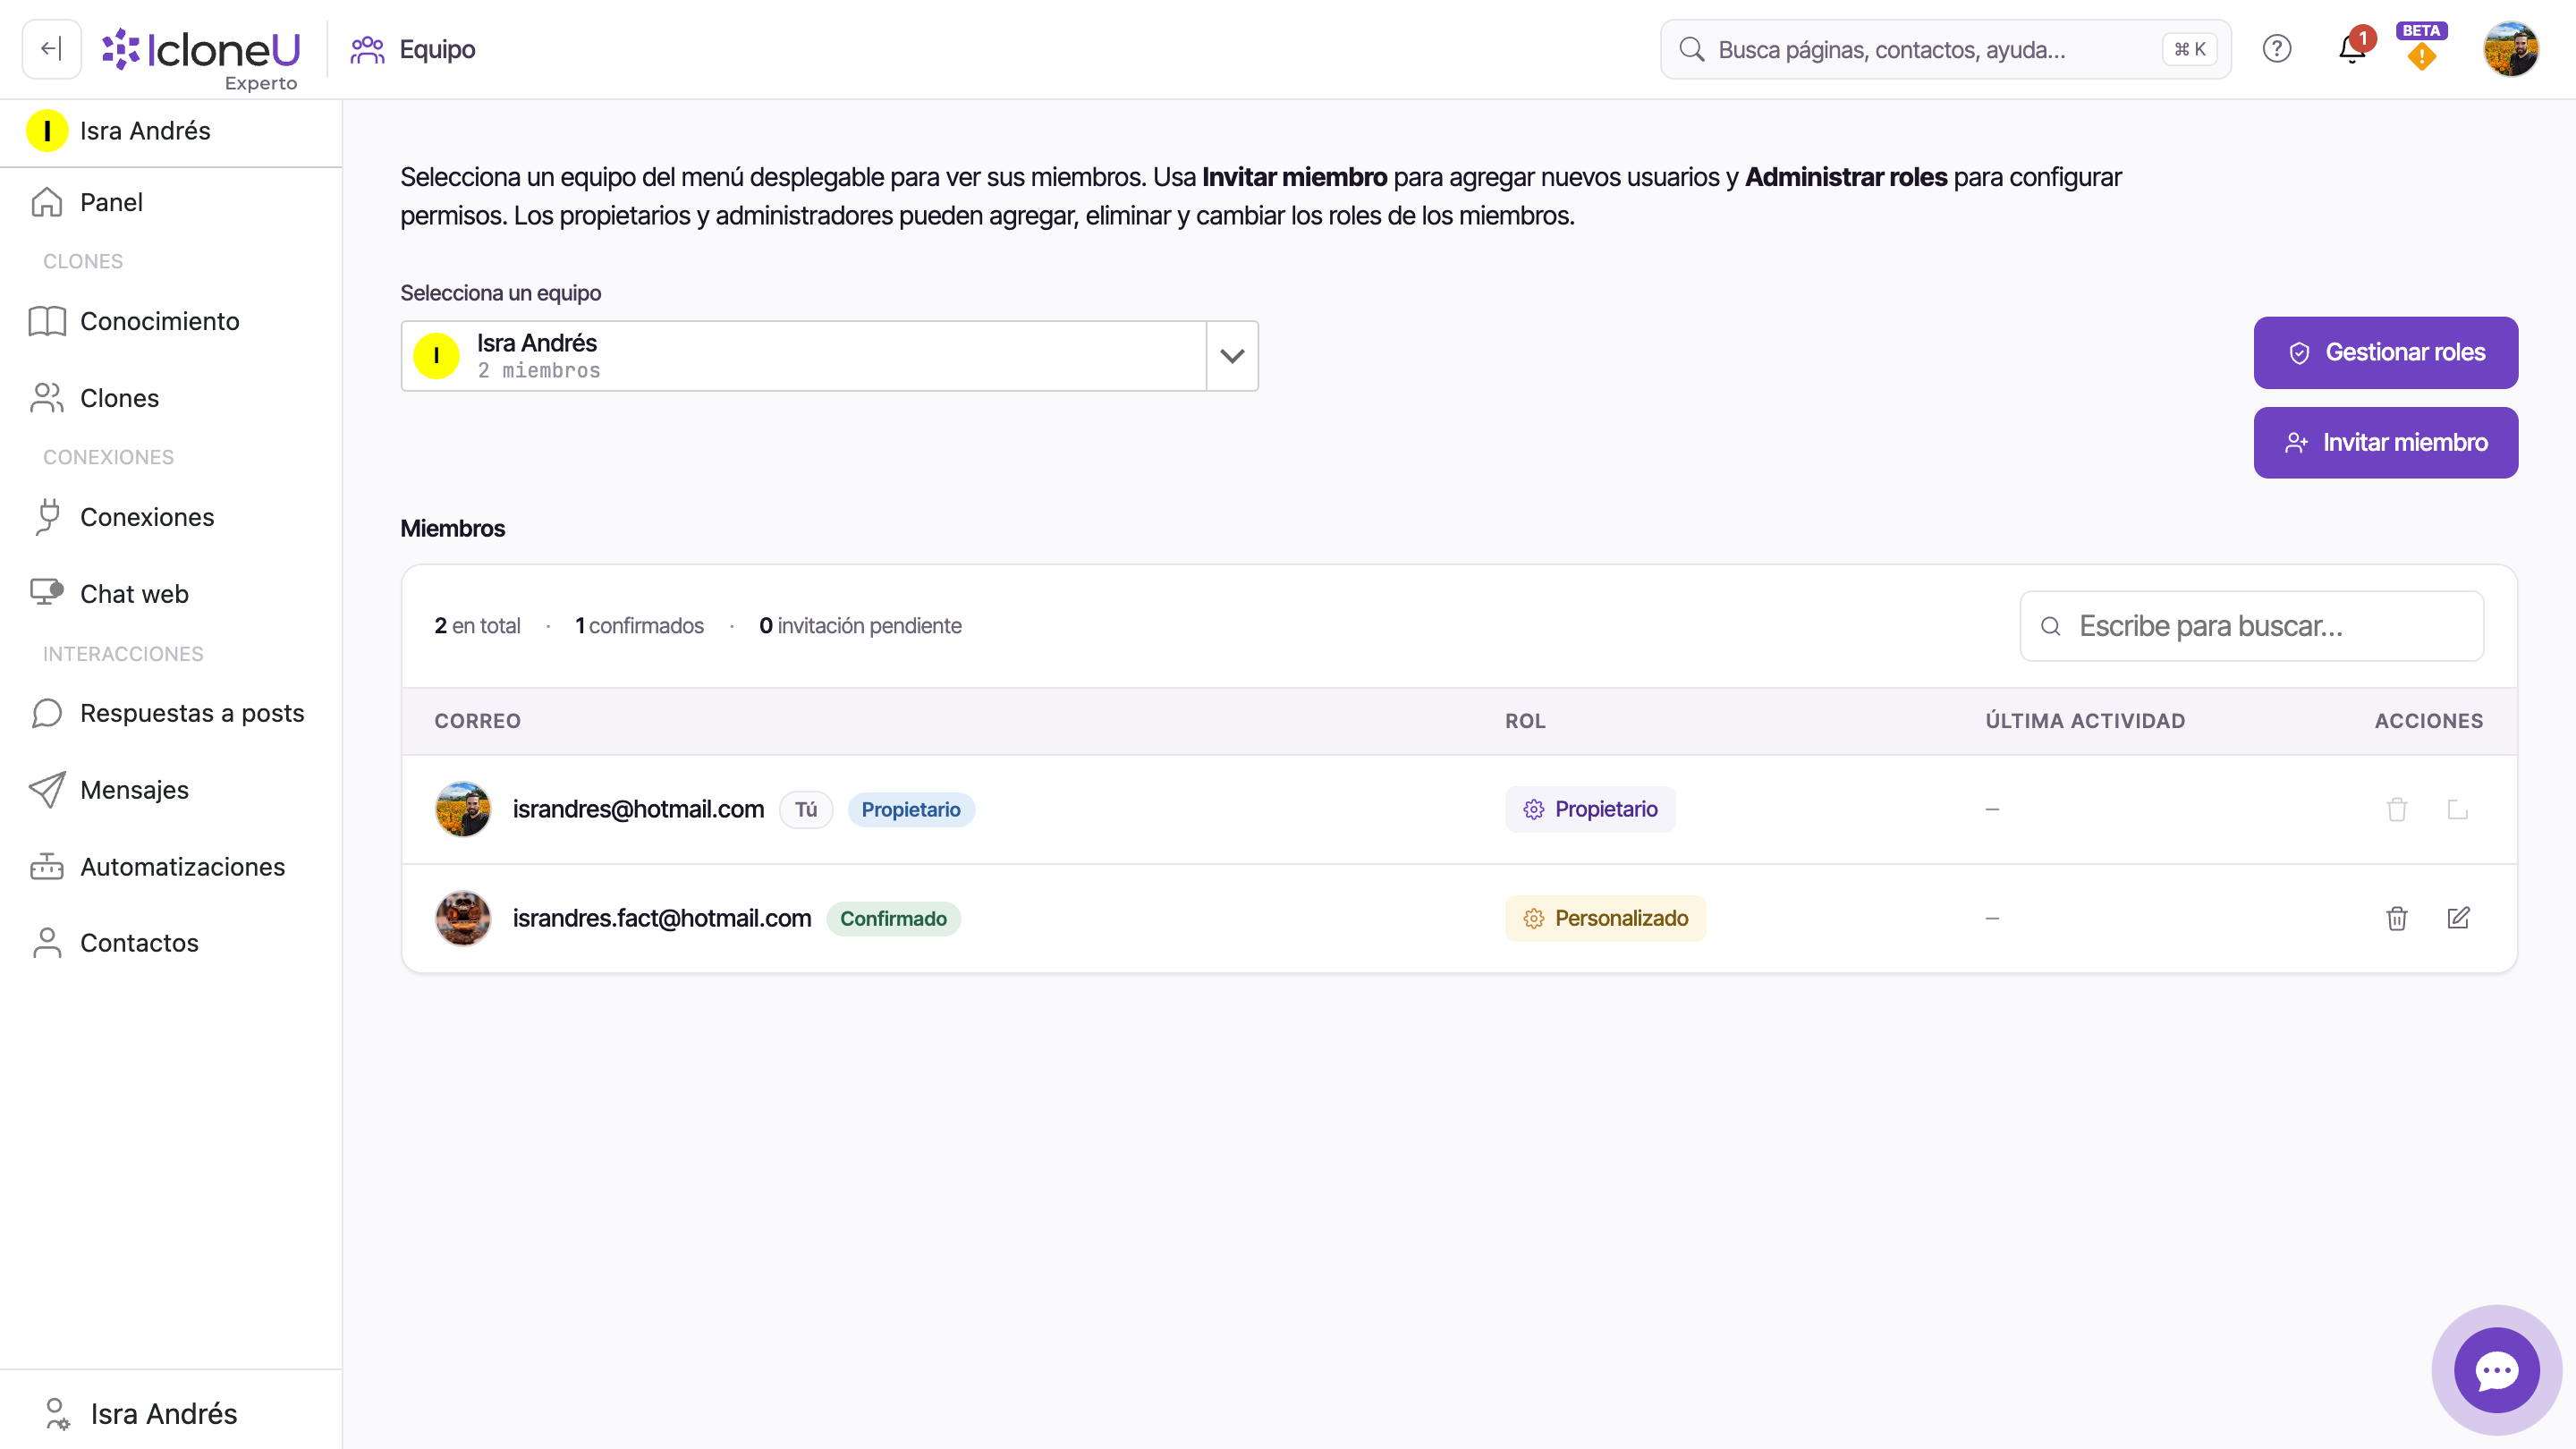Click the Equipo team icon in header

pyautogui.click(x=367, y=49)
